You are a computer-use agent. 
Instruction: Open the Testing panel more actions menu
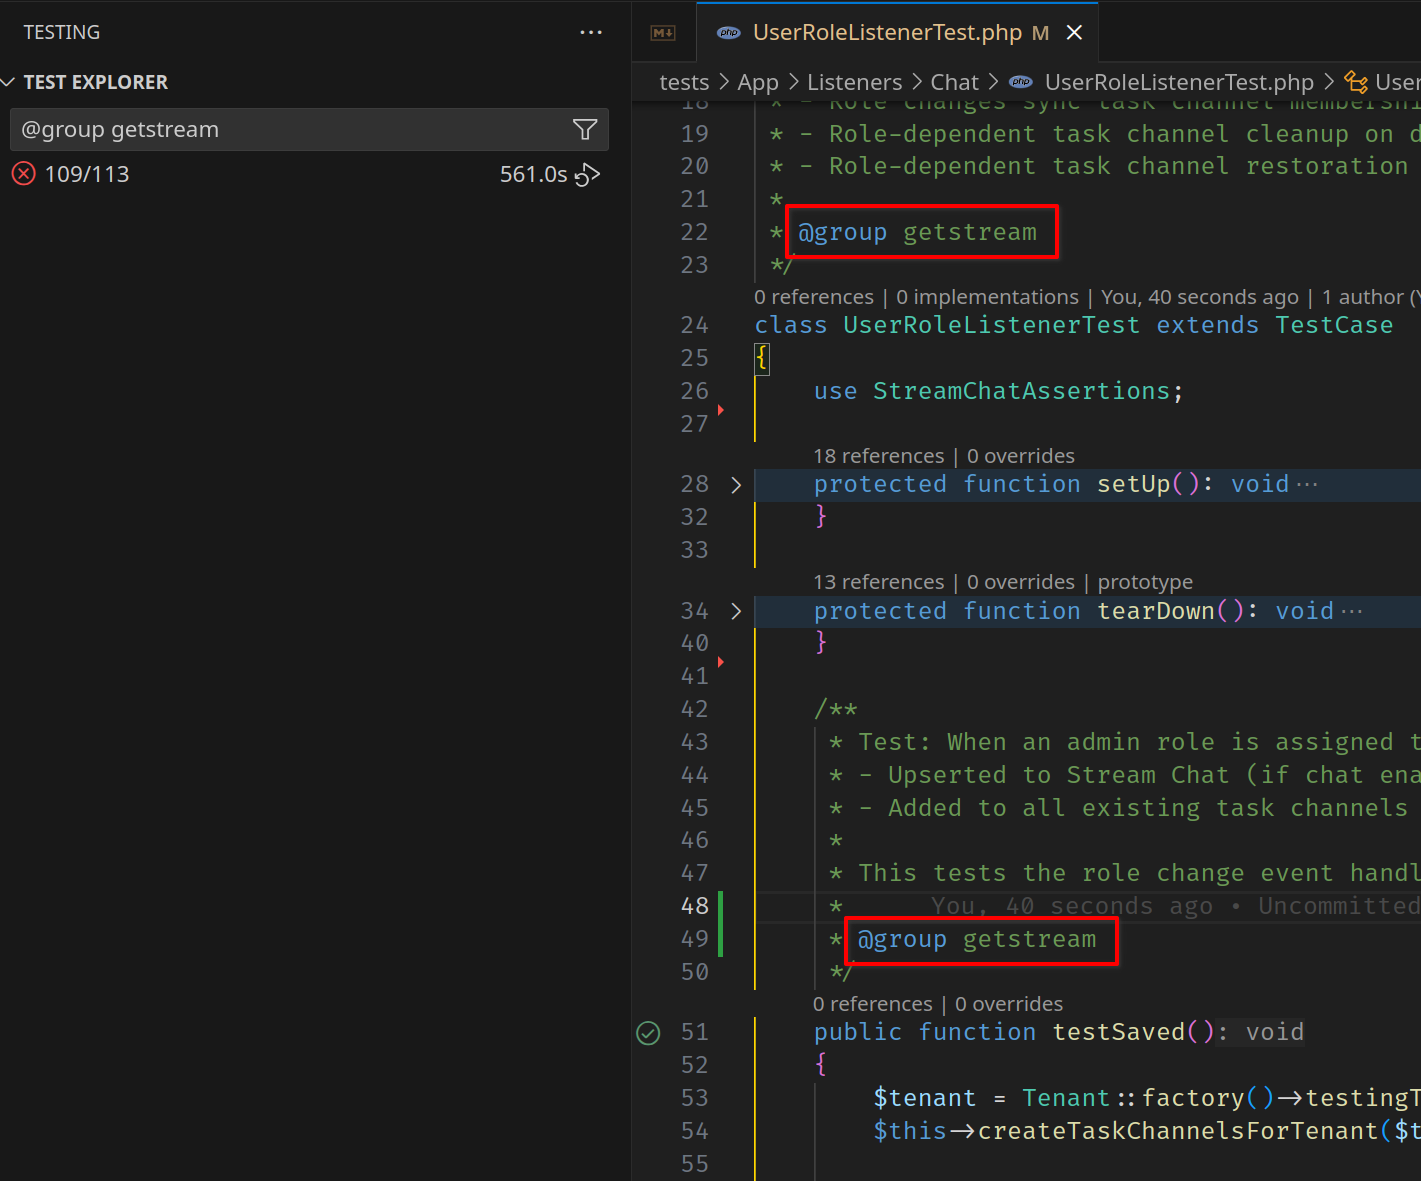coord(591,33)
